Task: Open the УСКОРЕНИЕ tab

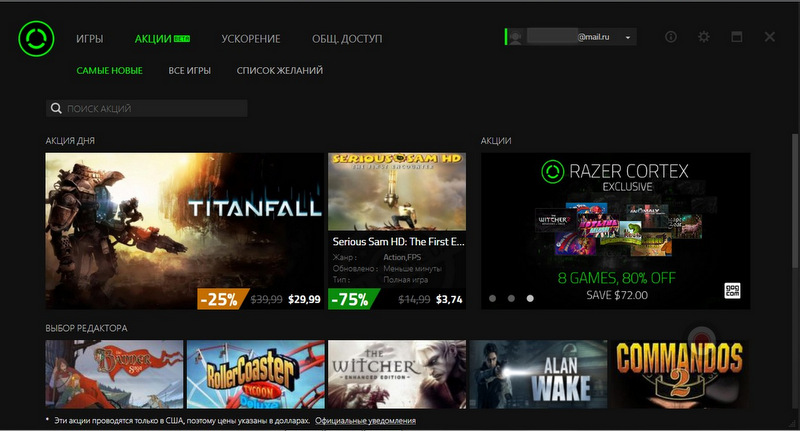Action: pyautogui.click(x=251, y=39)
